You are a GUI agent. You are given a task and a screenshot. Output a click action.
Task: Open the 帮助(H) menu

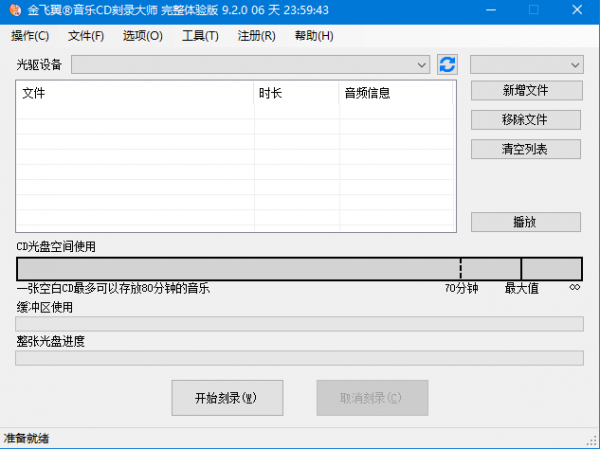314,36
